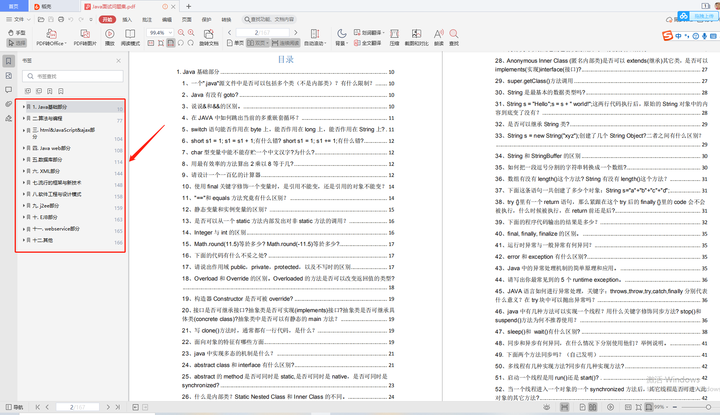Open background (背景) moon dropdown
The width and height of the screenshot is (720, 415).
(x=342, y=37)
